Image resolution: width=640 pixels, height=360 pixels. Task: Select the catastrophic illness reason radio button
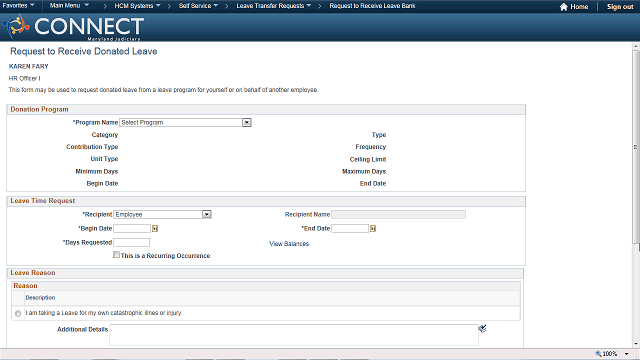point(18,313)
